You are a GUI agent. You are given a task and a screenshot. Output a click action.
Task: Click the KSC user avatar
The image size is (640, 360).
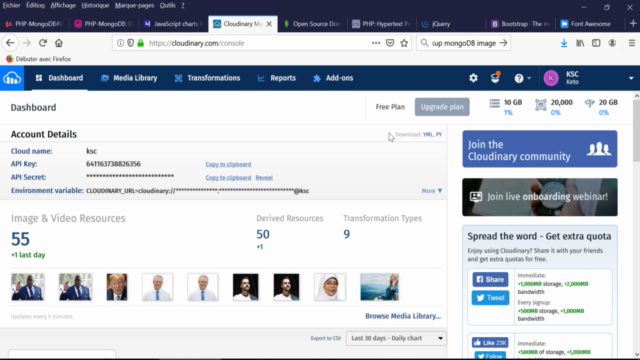click(551, 78)
